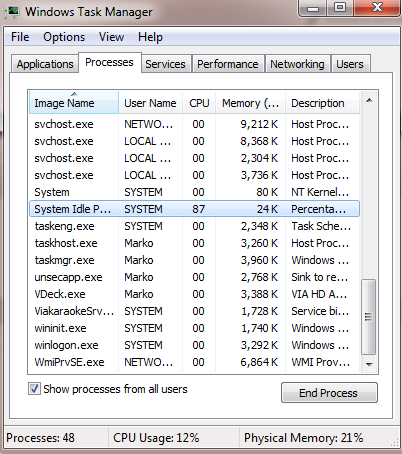This screenshot has height=454, width=402.
Task: Select the Processes tab
Action: [109, 62]
